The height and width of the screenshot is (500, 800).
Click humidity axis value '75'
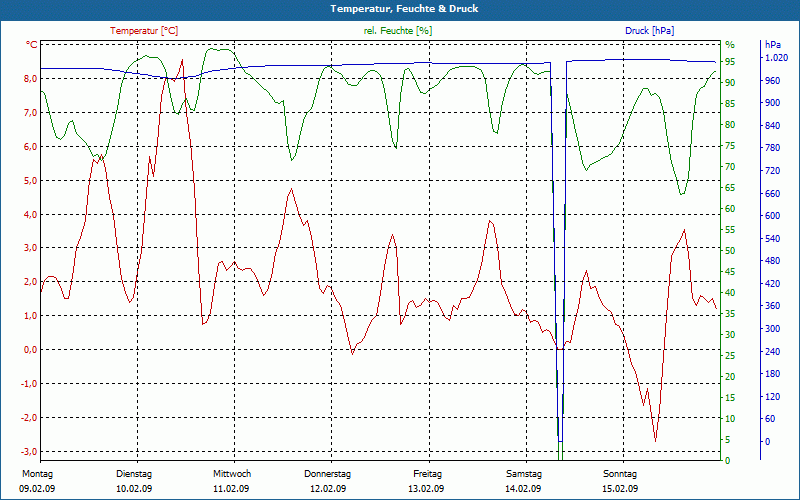click(730, 146)
